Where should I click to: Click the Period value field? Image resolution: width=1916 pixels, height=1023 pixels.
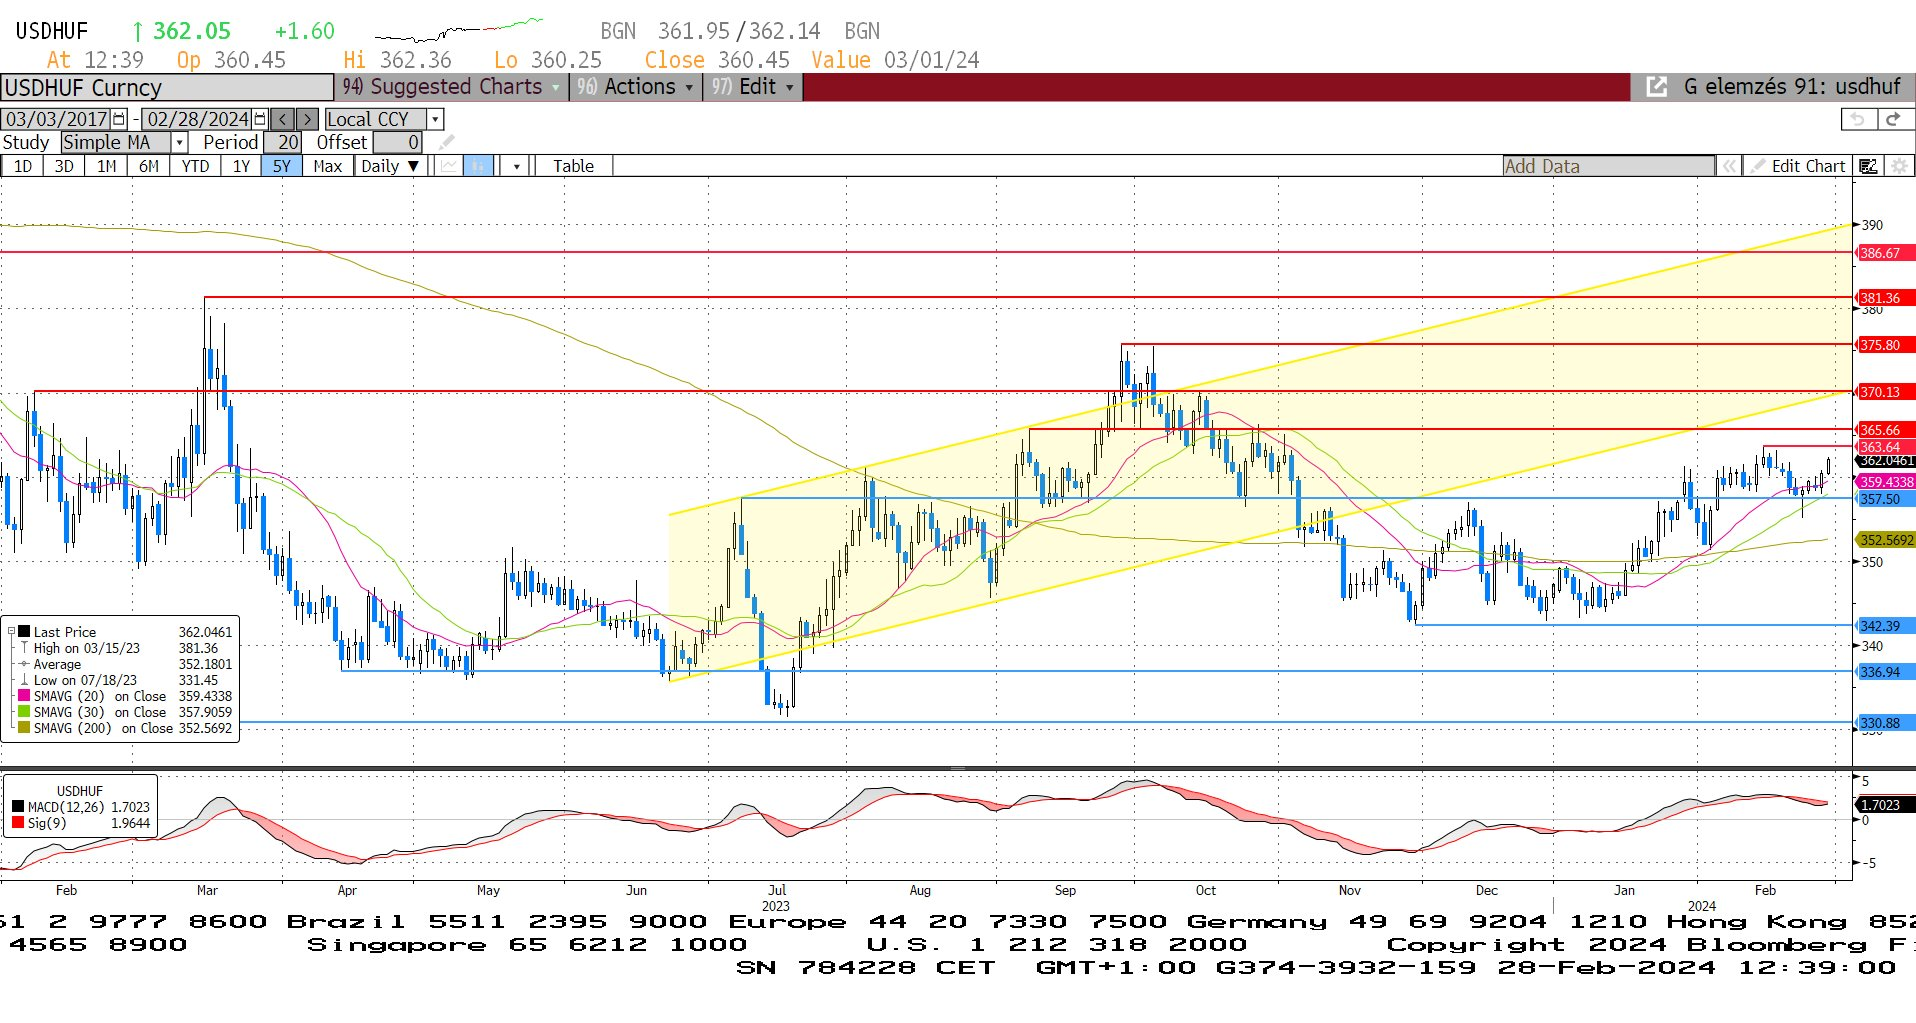[x=283, y=143]
